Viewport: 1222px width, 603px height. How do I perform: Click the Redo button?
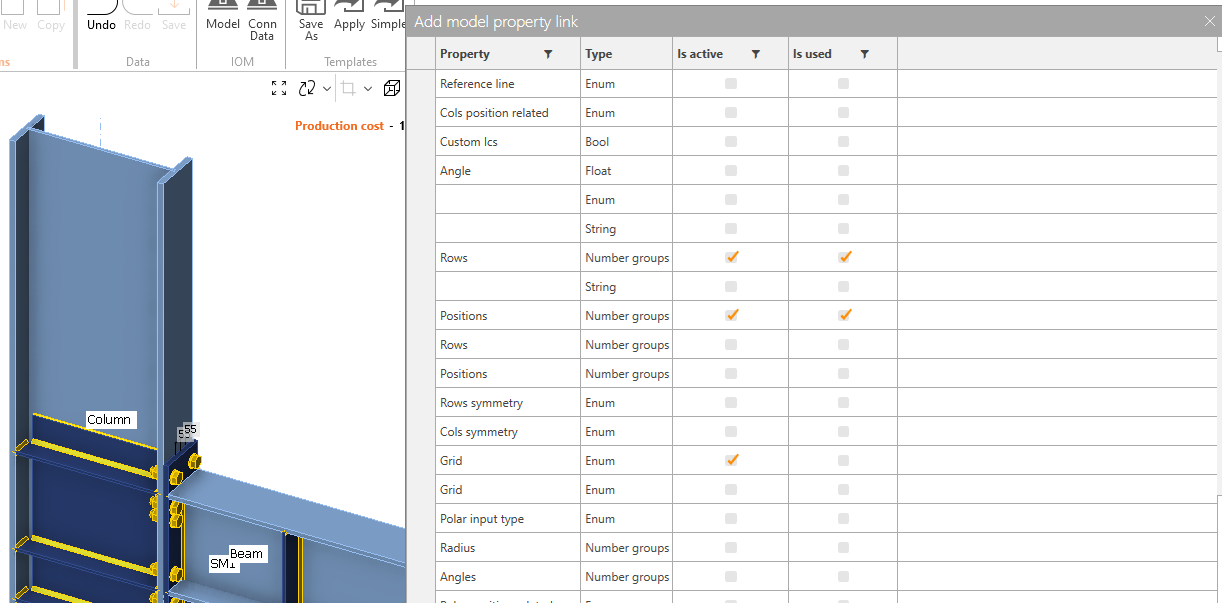[x=137, y=18]
